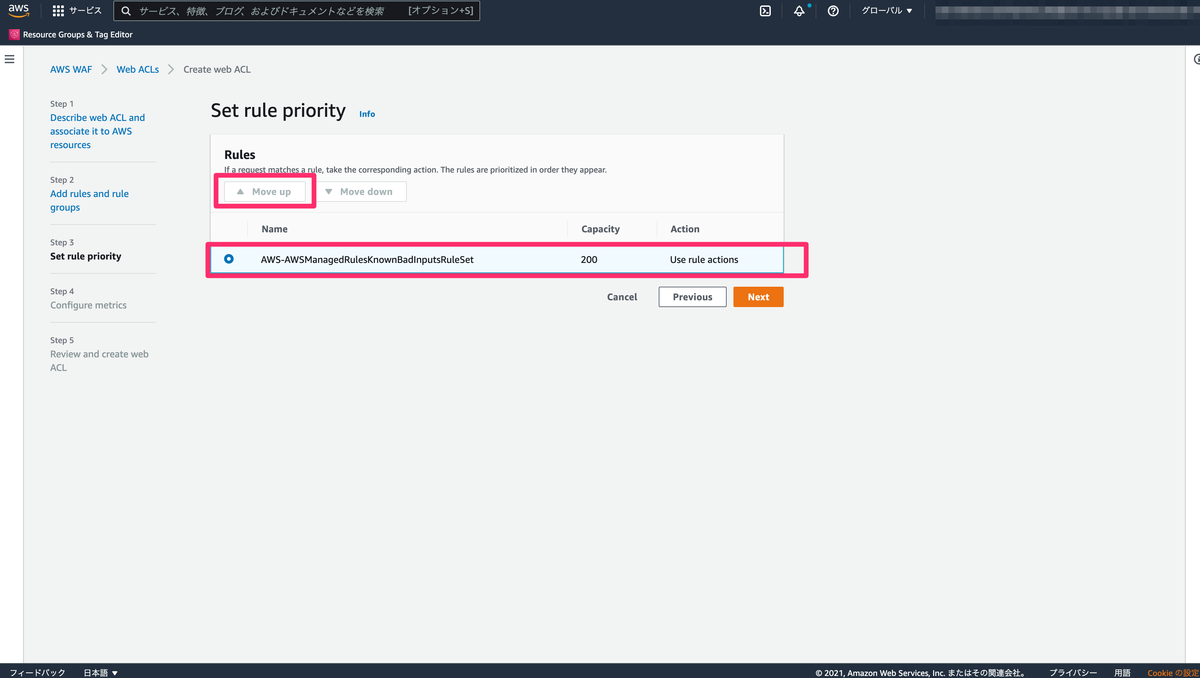Screen dimensions: 1200x678
Task: Click the Move up arrow button
Action: pos(265,191)
